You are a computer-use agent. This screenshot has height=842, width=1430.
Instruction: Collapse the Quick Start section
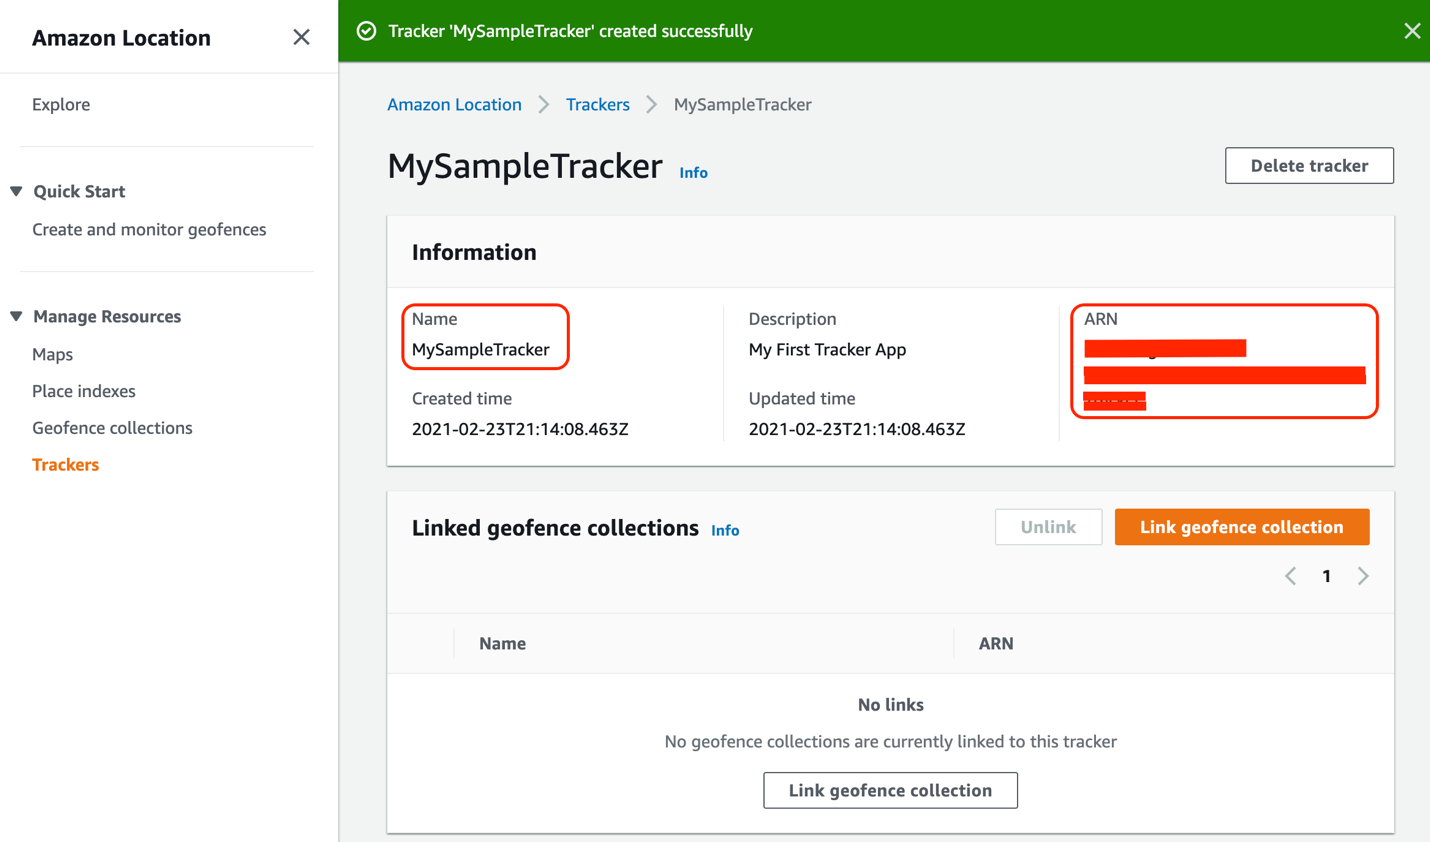pos(16,191)
